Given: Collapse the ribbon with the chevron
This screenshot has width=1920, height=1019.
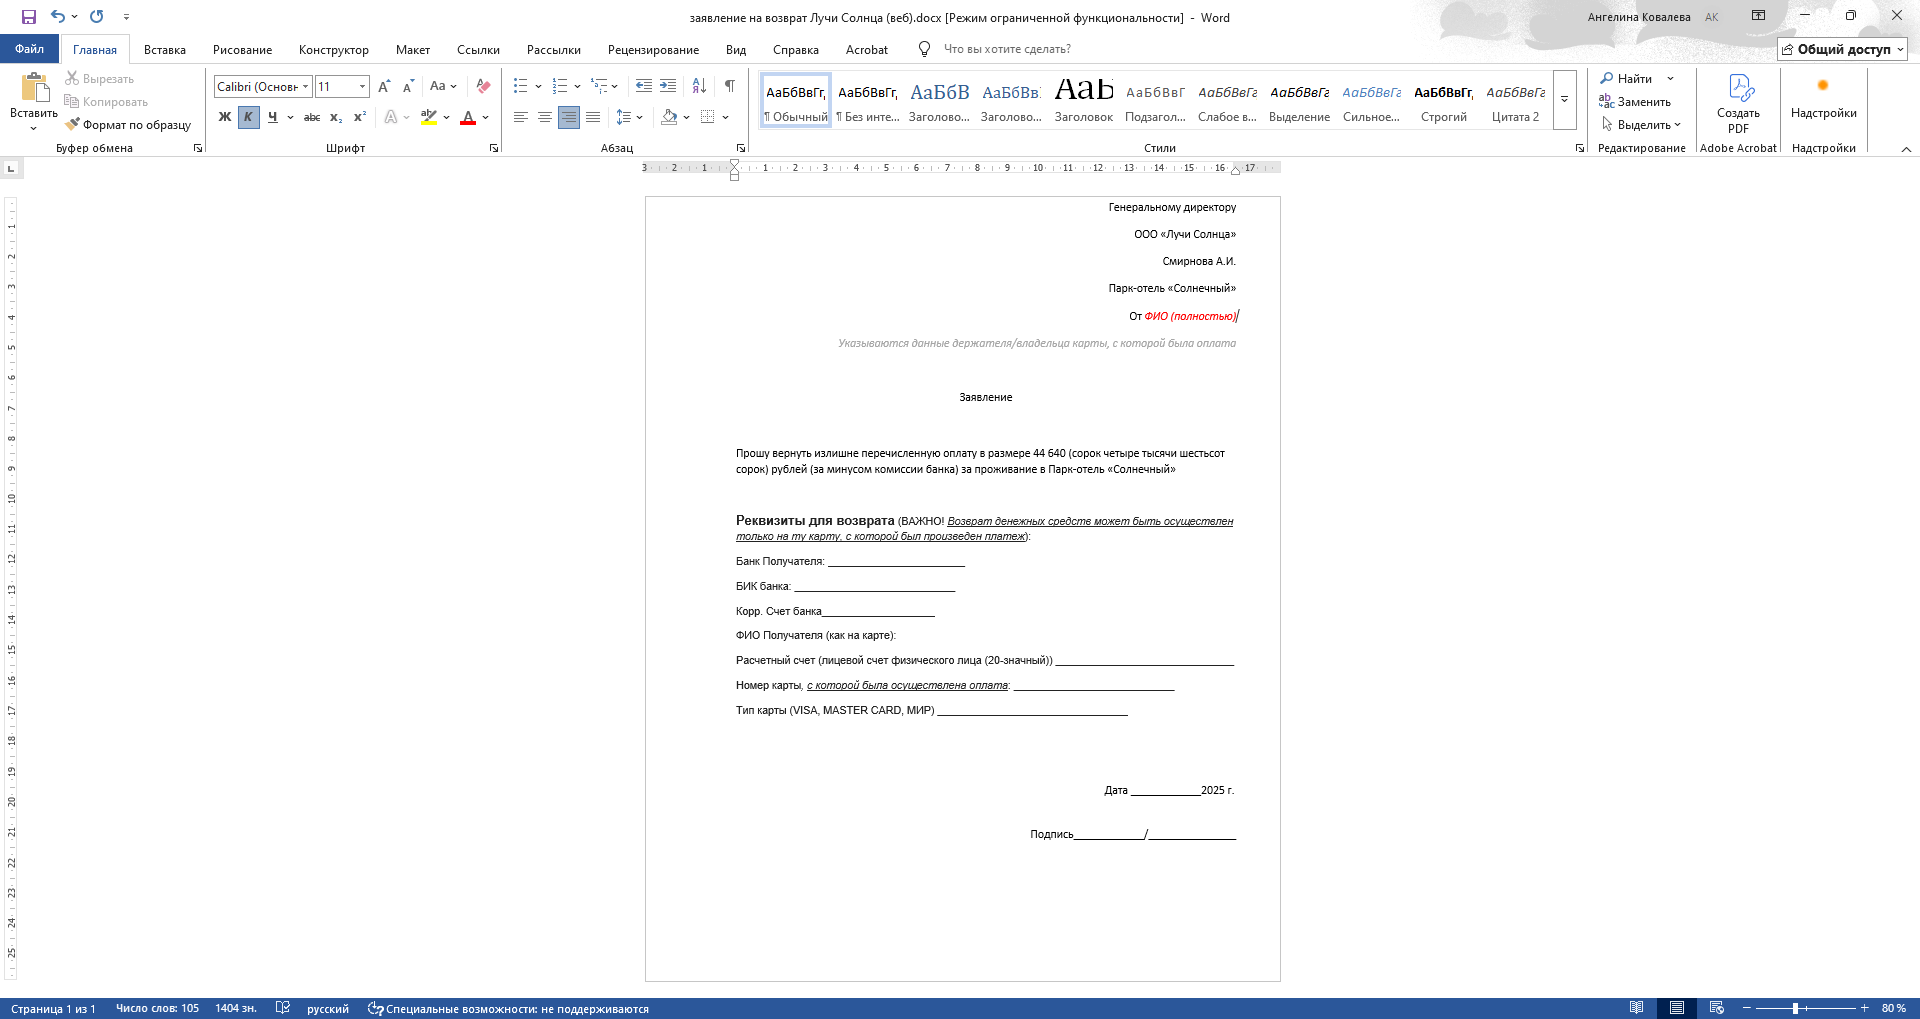Looking at the screenshot, I should tap(1906, 149).
